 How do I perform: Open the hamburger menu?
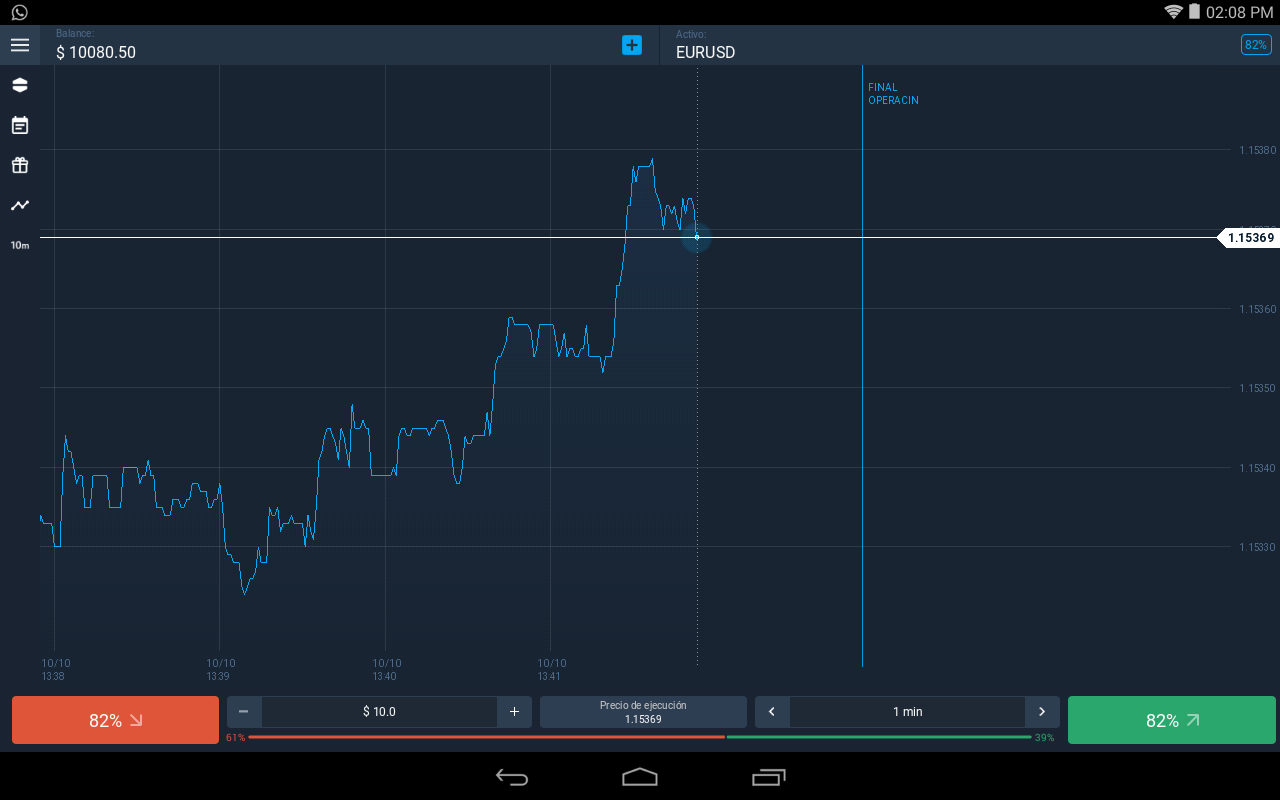pyautogui.click(x=20, y=45)
